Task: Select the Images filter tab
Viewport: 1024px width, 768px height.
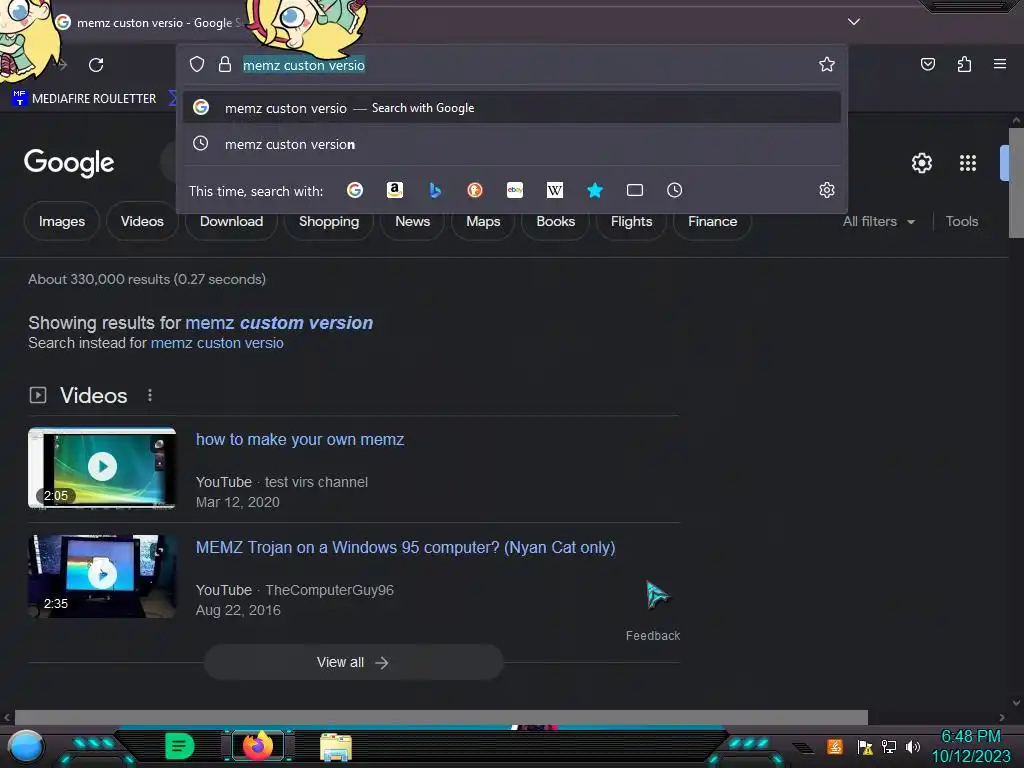Action: point(61,221)
